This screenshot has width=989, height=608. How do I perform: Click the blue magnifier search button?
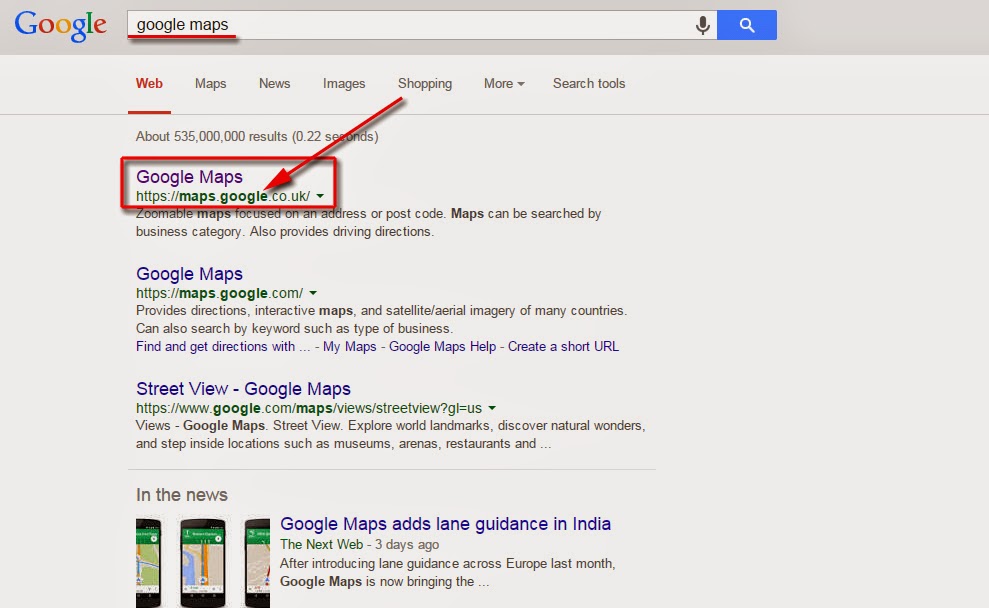tap(747, 25)
